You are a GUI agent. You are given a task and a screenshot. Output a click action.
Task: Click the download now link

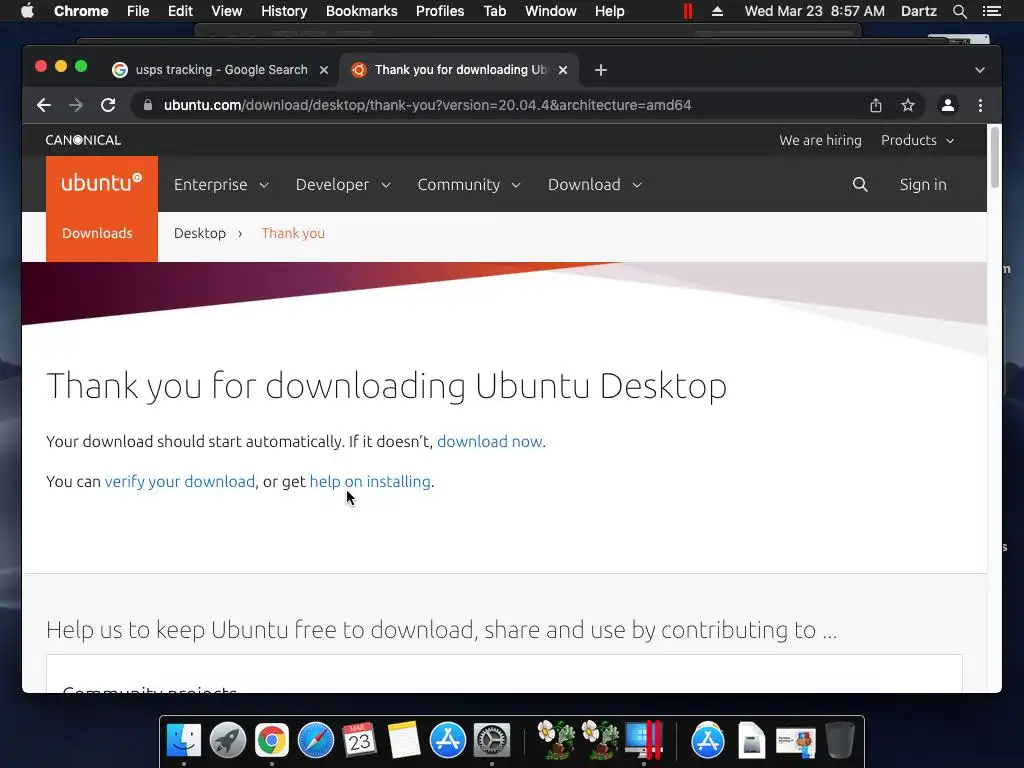[490, 441]
